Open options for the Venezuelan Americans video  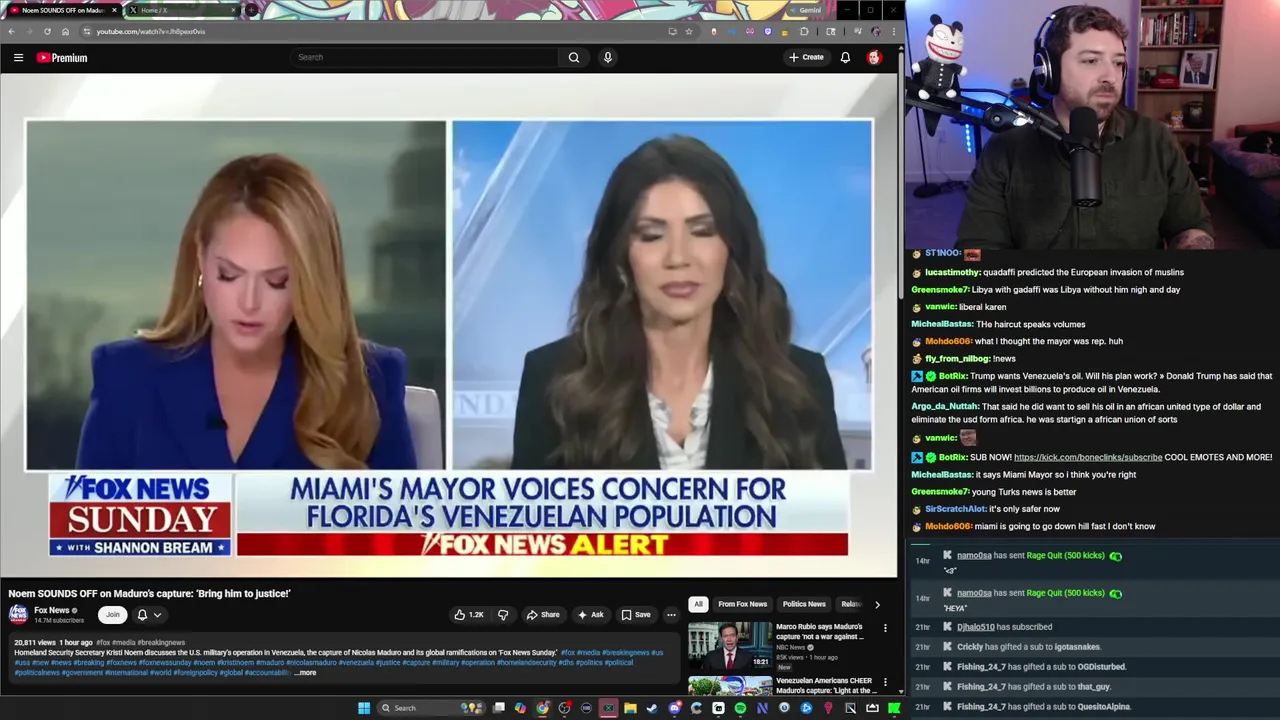point(885,683)
